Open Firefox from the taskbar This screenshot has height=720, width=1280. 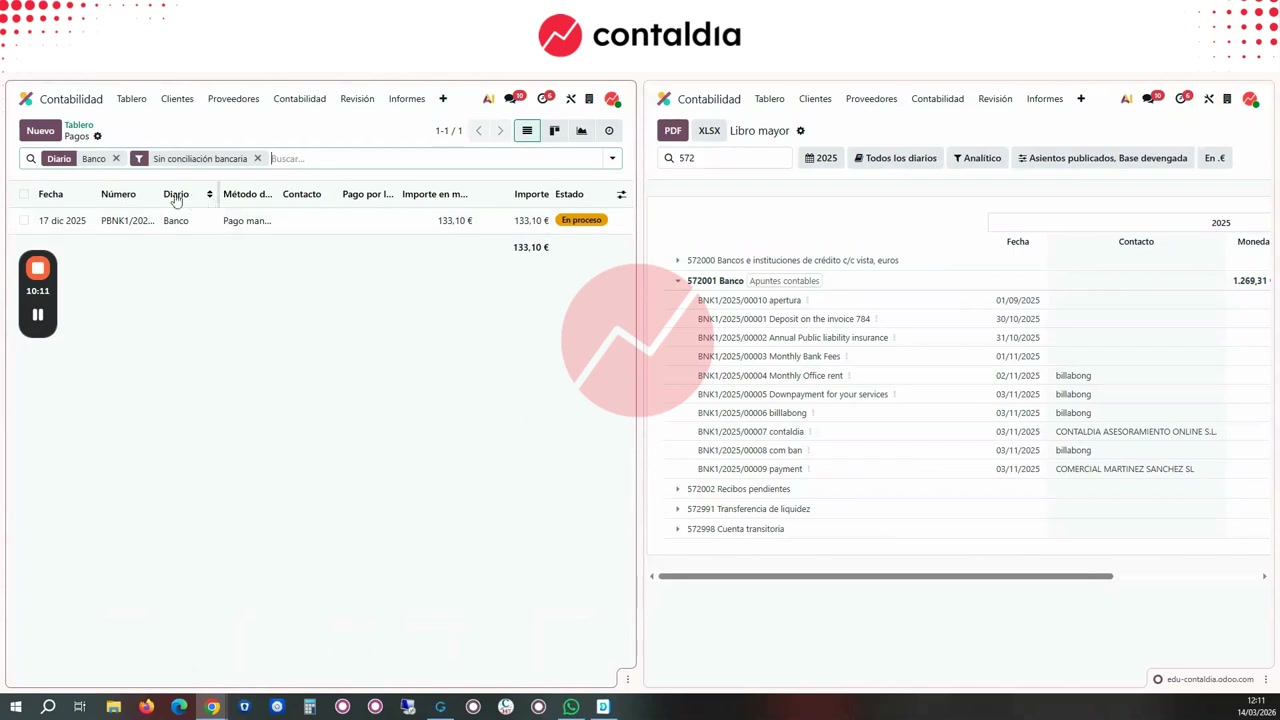tap(146, 707)
